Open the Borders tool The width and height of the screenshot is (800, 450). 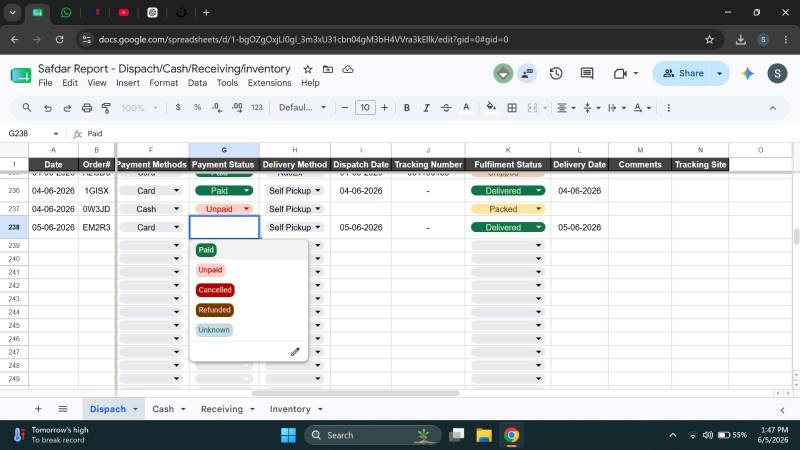pyautogui.click(x=512, y=108)
